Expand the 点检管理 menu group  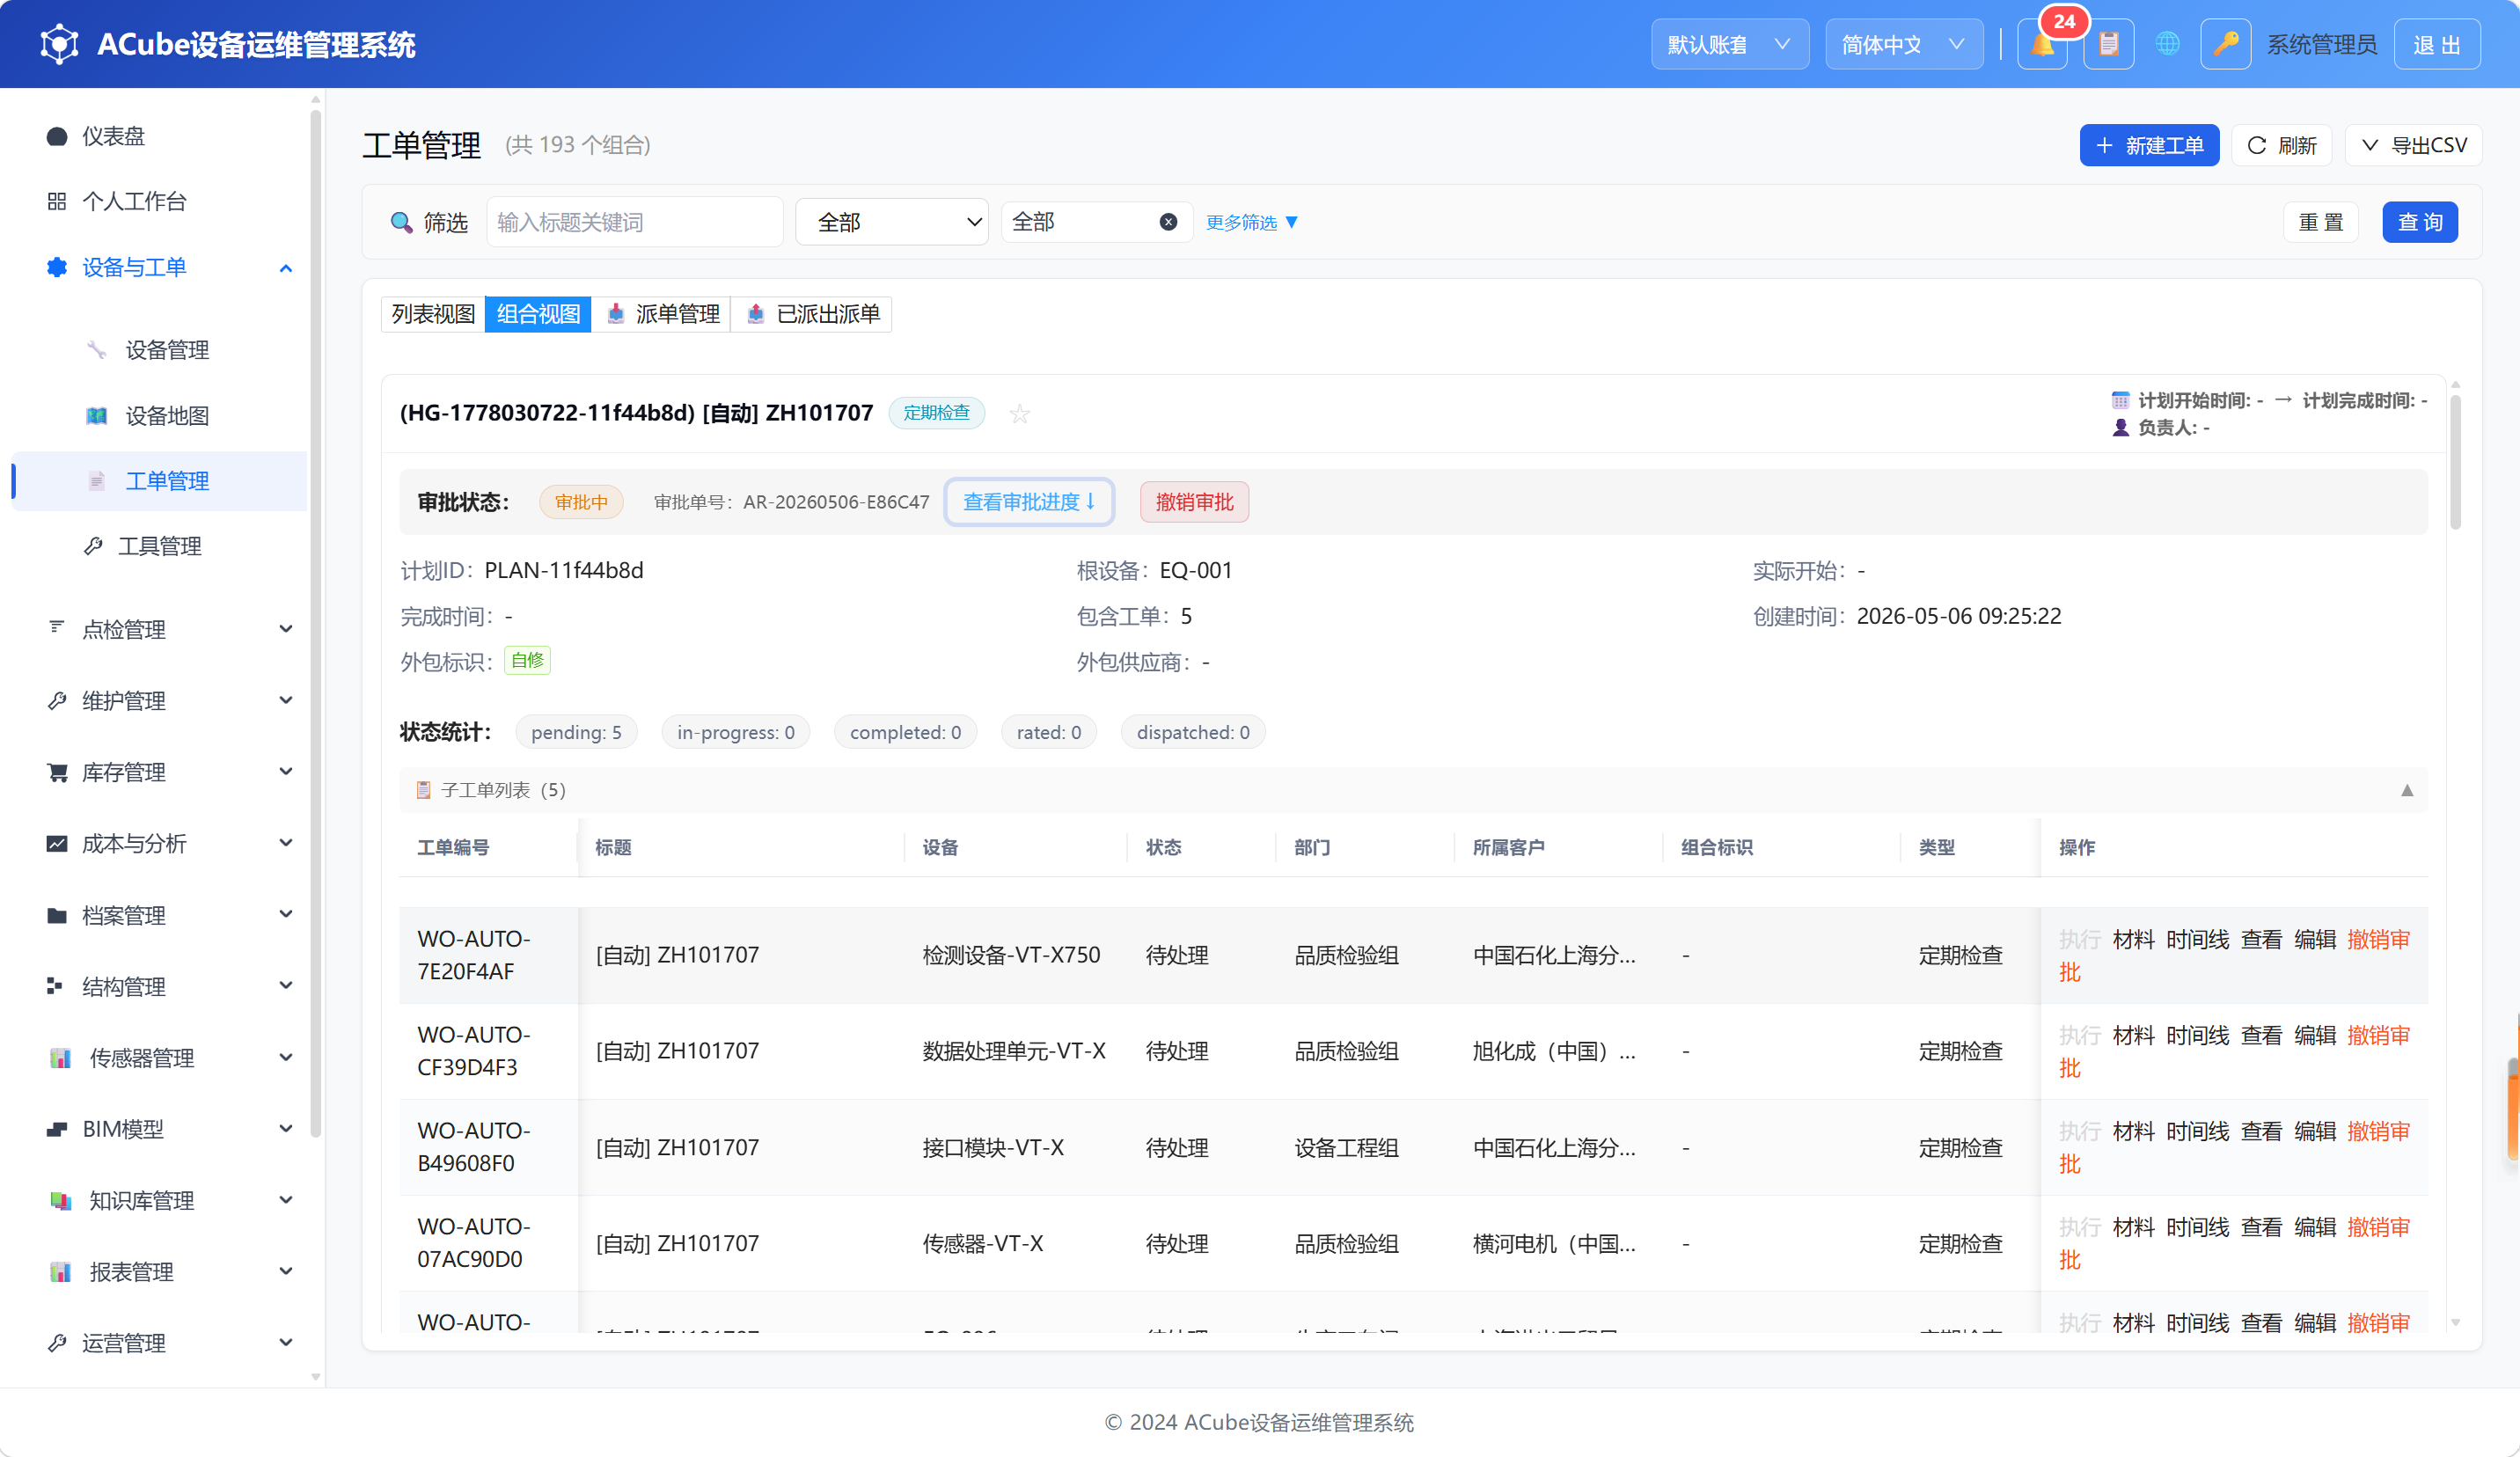click(x=160, y=629)
